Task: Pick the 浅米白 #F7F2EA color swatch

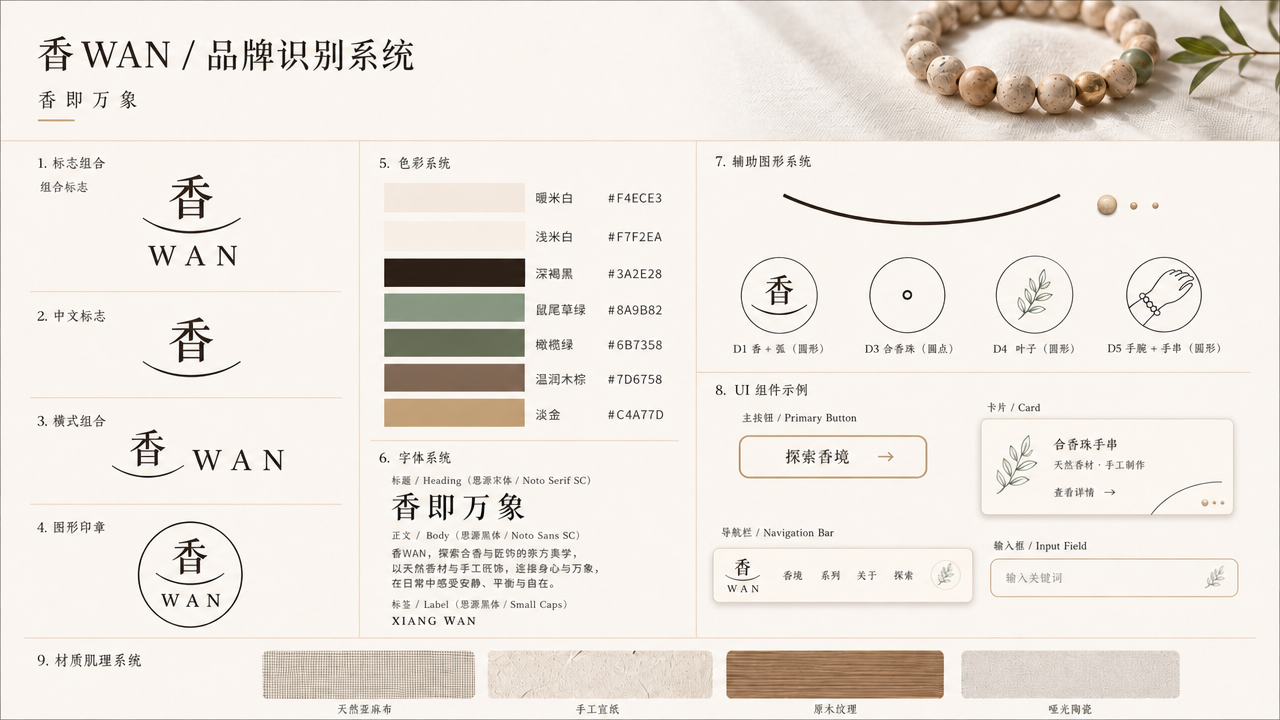Action: point(454,236)
